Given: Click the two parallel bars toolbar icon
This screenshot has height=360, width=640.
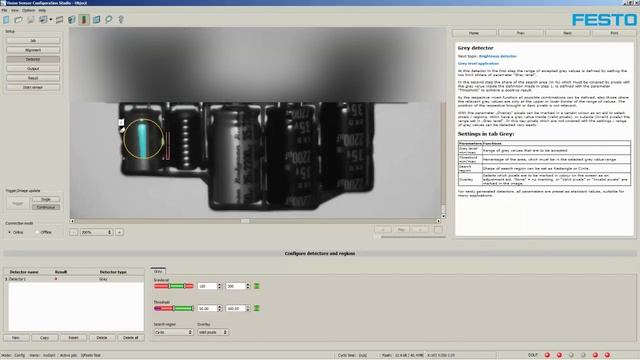Looking at the screenshot, I should click(x=60, y=20).
